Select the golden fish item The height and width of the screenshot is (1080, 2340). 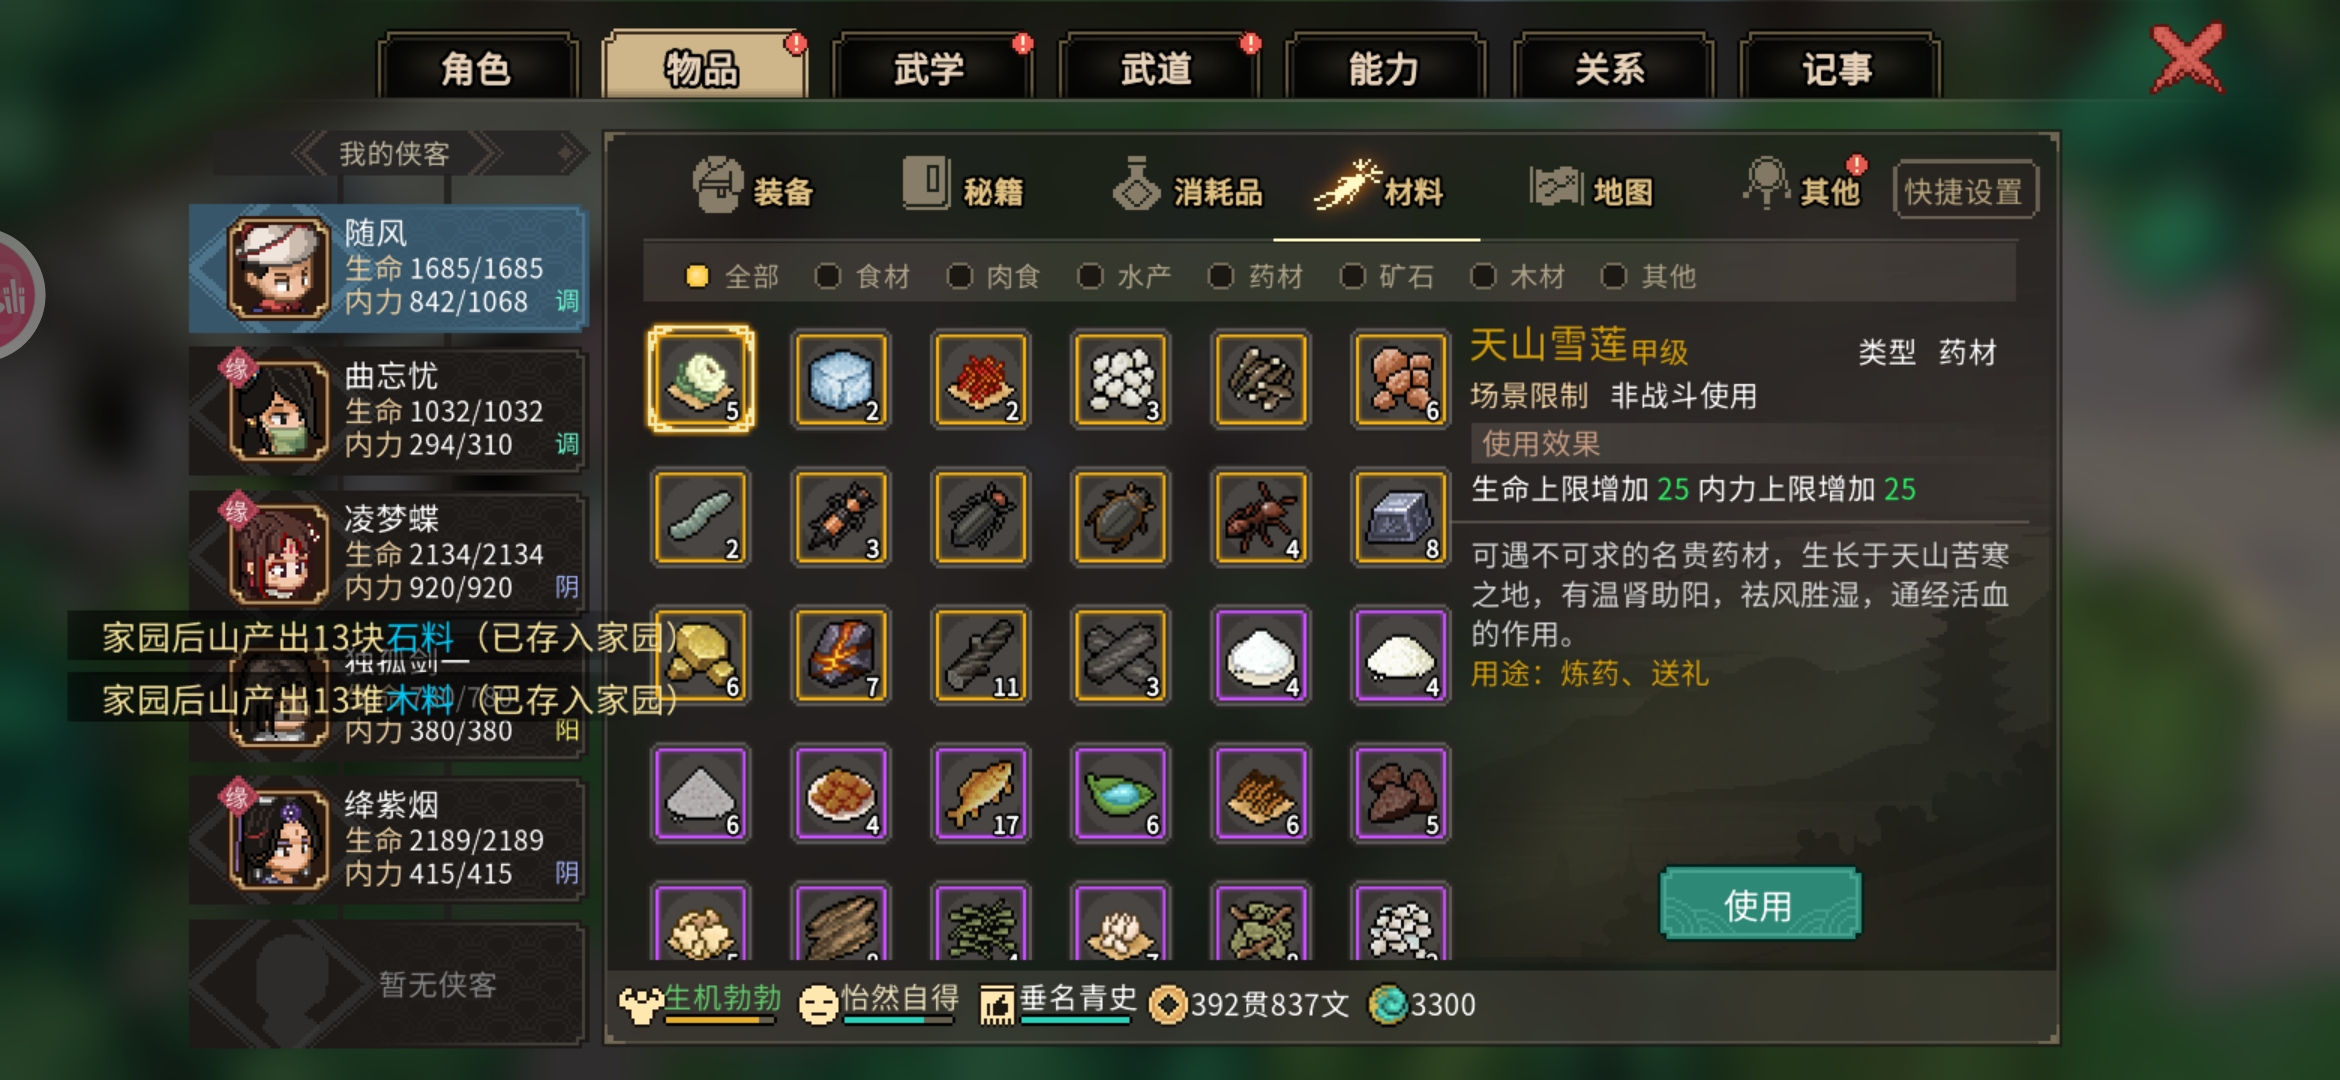tap(981, 794)
